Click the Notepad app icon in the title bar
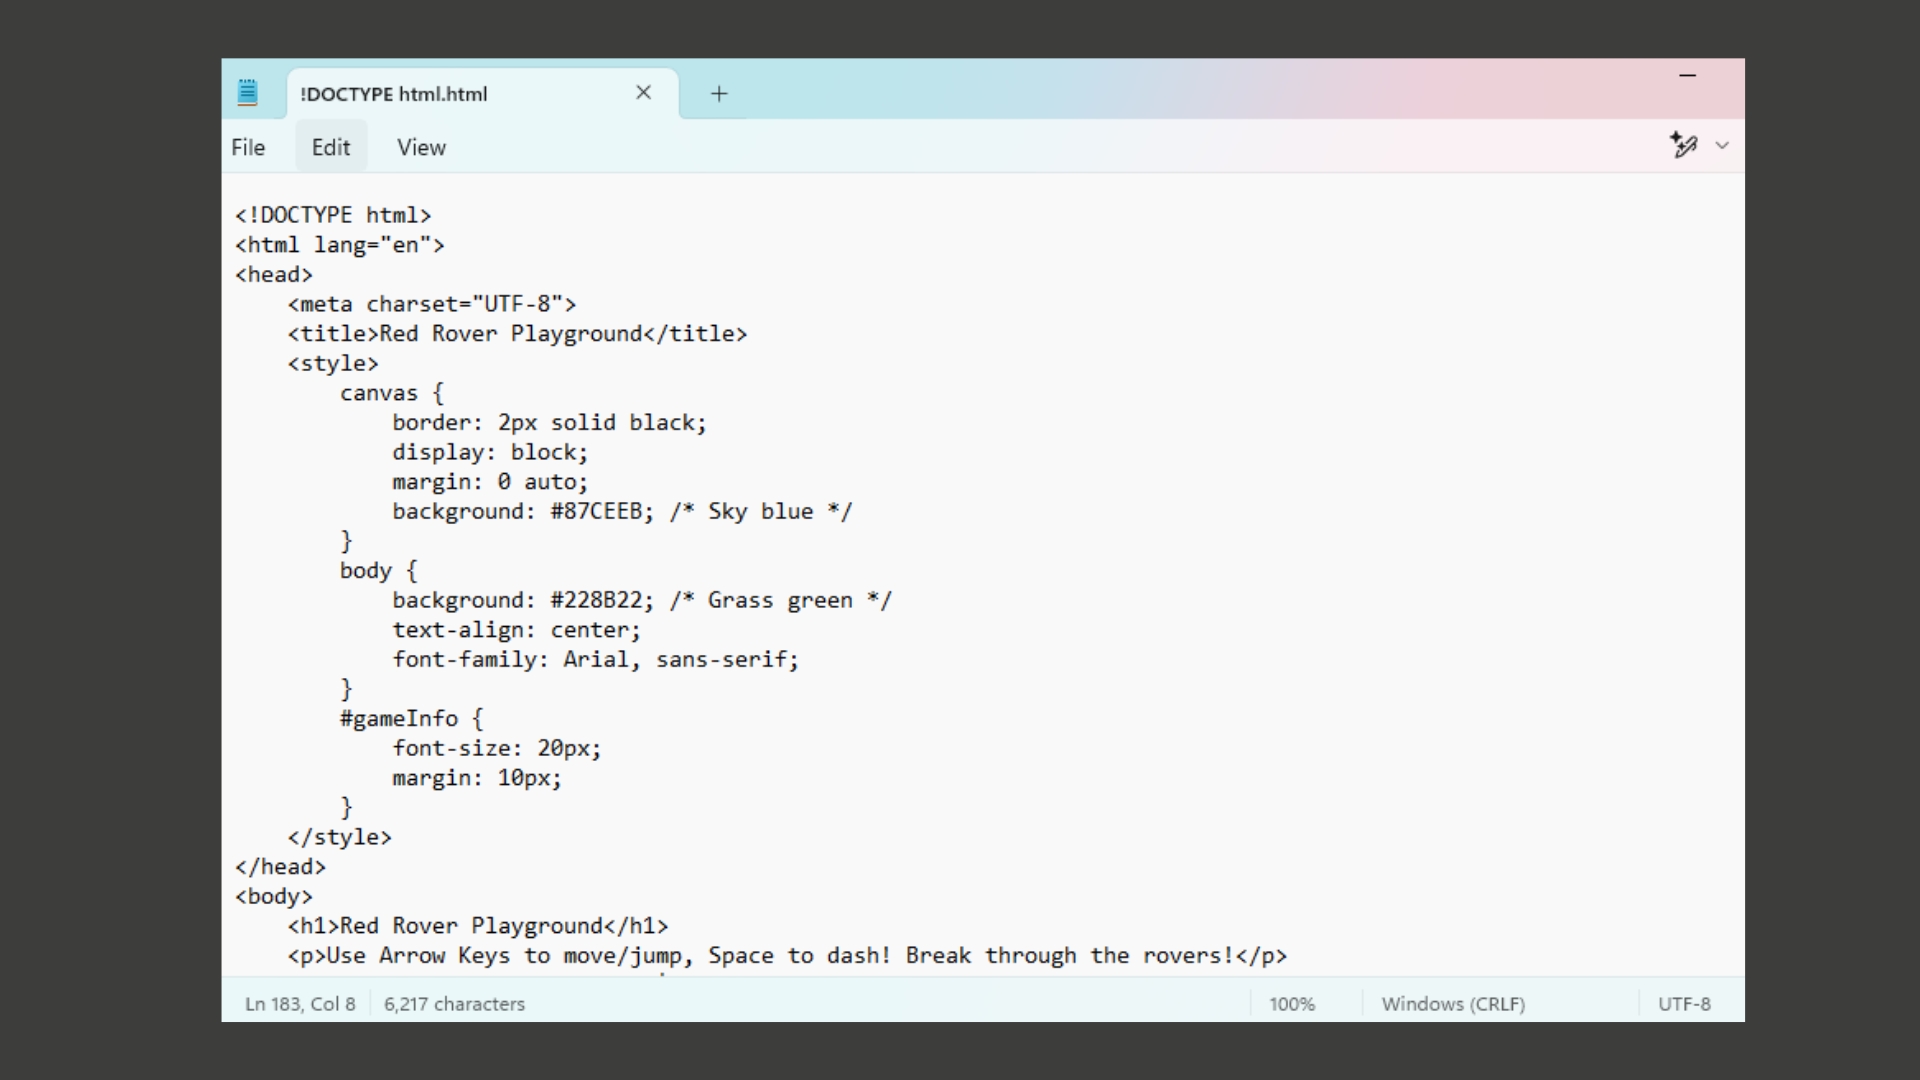This screenshot has width=1920, height=1080. (x=247, y=93)
